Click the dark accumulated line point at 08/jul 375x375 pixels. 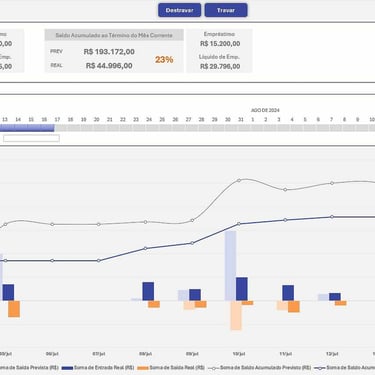(145, 248)
